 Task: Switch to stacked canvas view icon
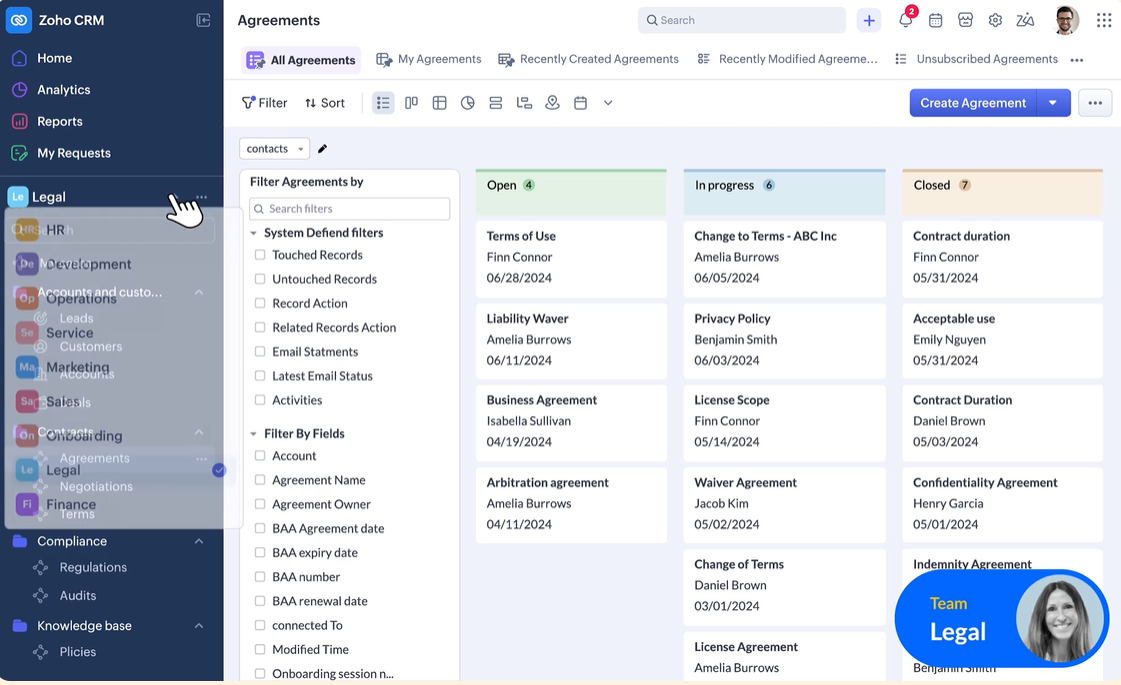(x=495, y=103)
